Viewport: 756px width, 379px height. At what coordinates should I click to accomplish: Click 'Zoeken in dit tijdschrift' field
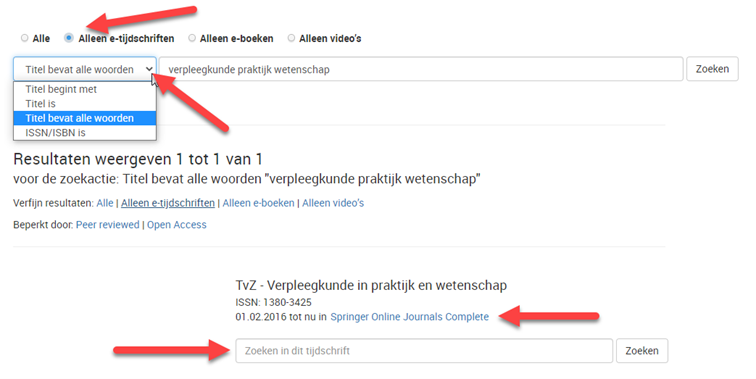click(424, 351)
